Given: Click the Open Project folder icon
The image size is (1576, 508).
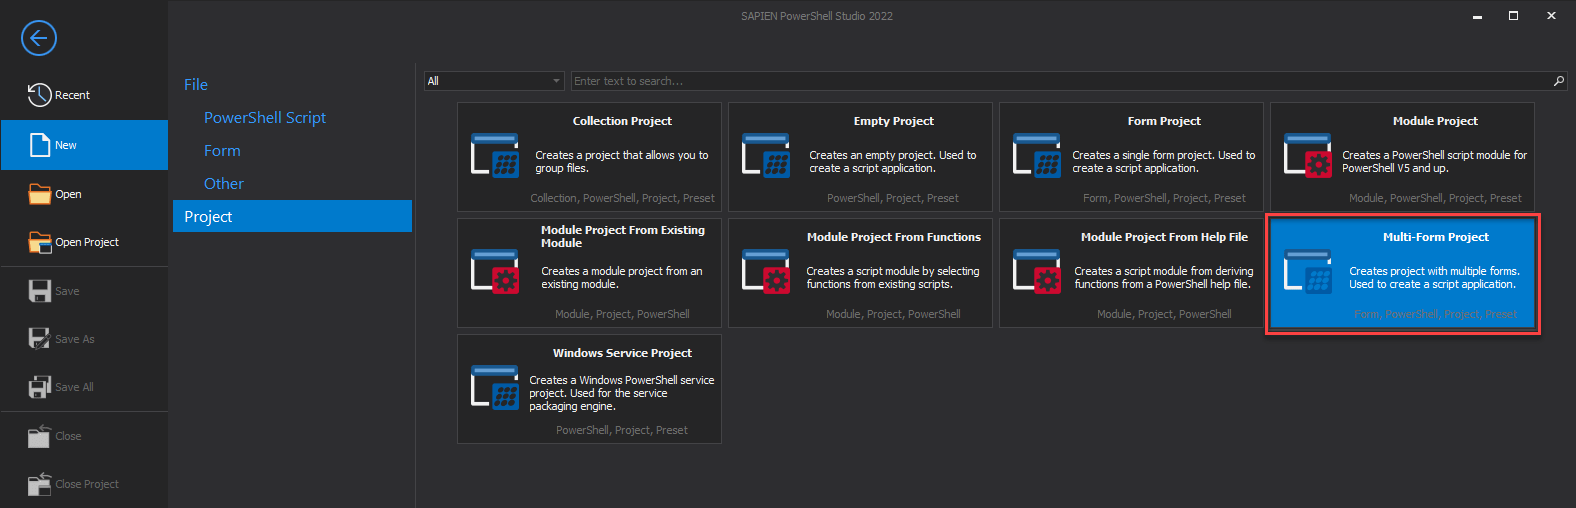Looking at the screenshot, I should tap(40, 242).
